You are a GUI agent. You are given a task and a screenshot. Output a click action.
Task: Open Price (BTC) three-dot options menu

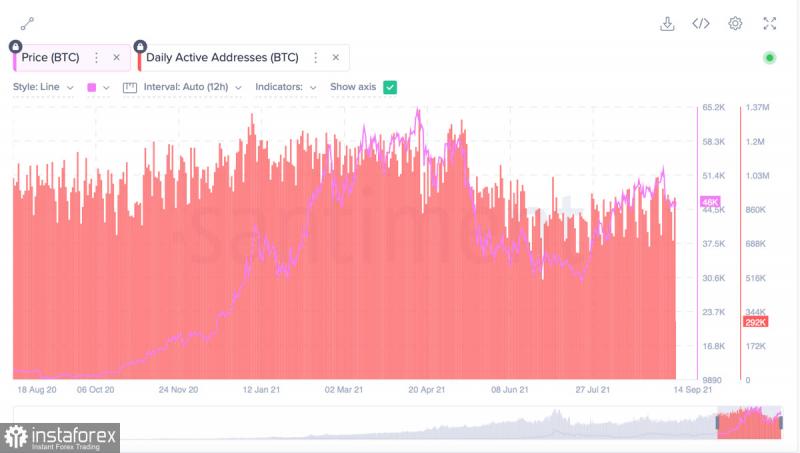tap(96, 58)
